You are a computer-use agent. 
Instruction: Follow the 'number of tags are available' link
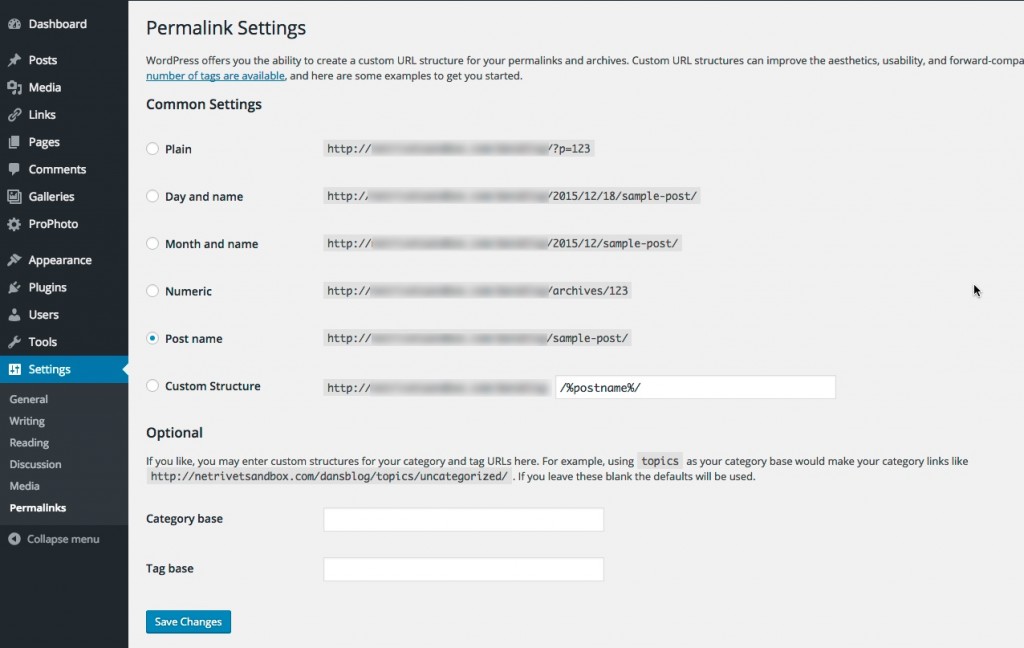click(x=216, y=76)
